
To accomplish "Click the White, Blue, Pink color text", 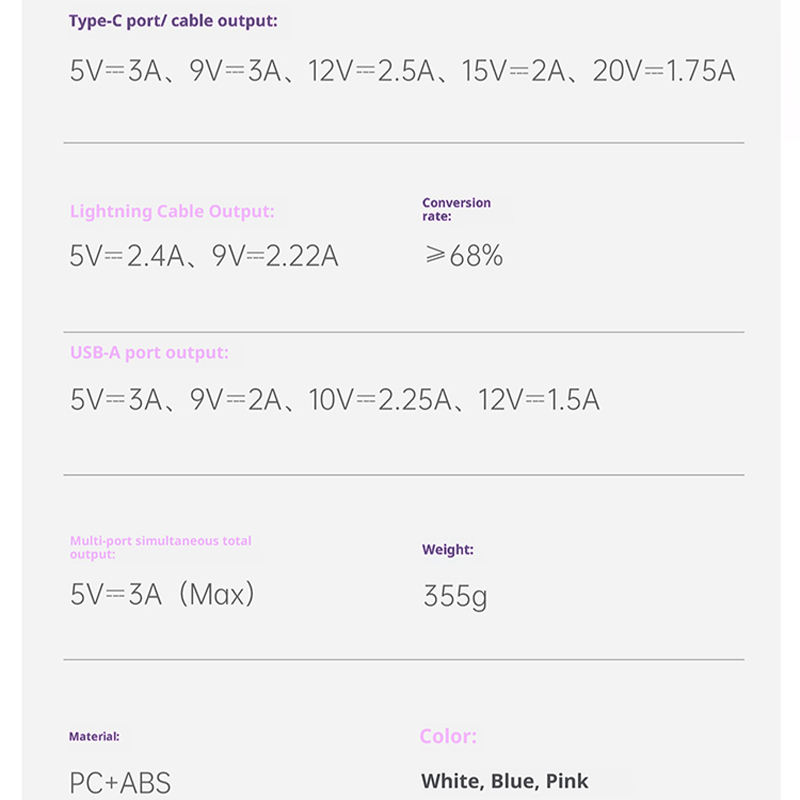I will pos(505,781).
